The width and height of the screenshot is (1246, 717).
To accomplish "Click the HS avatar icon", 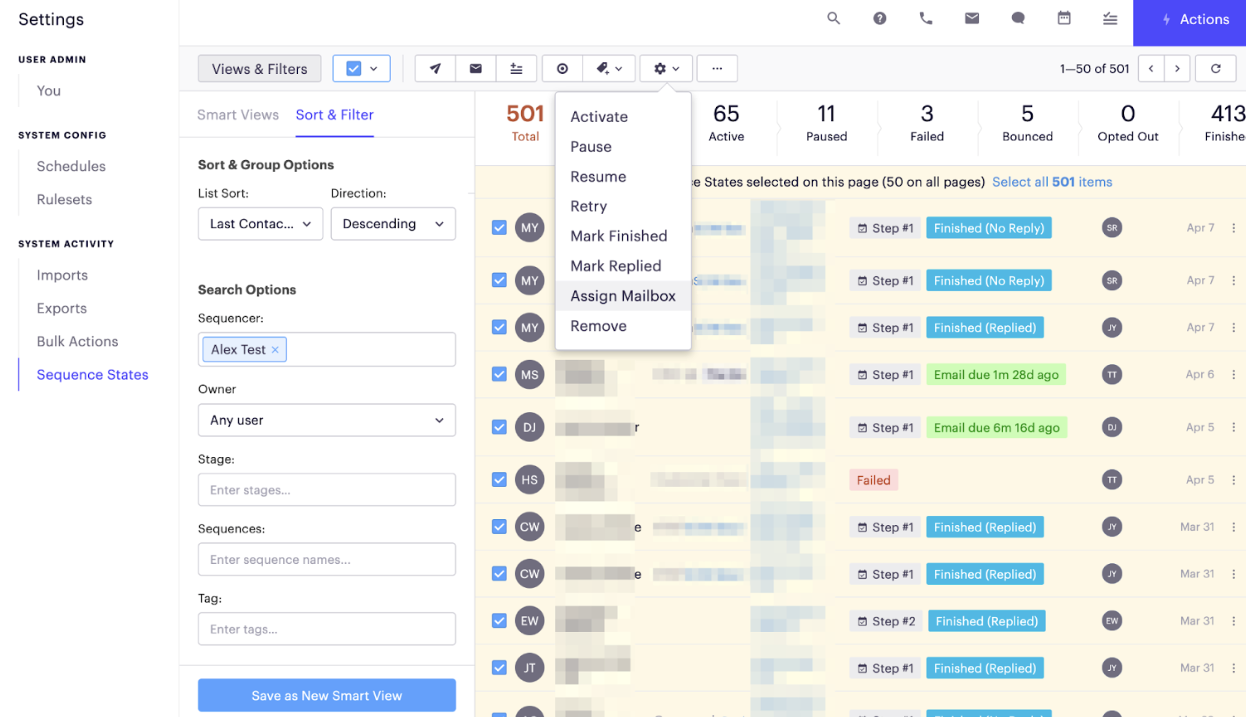I will click(530, 480).
